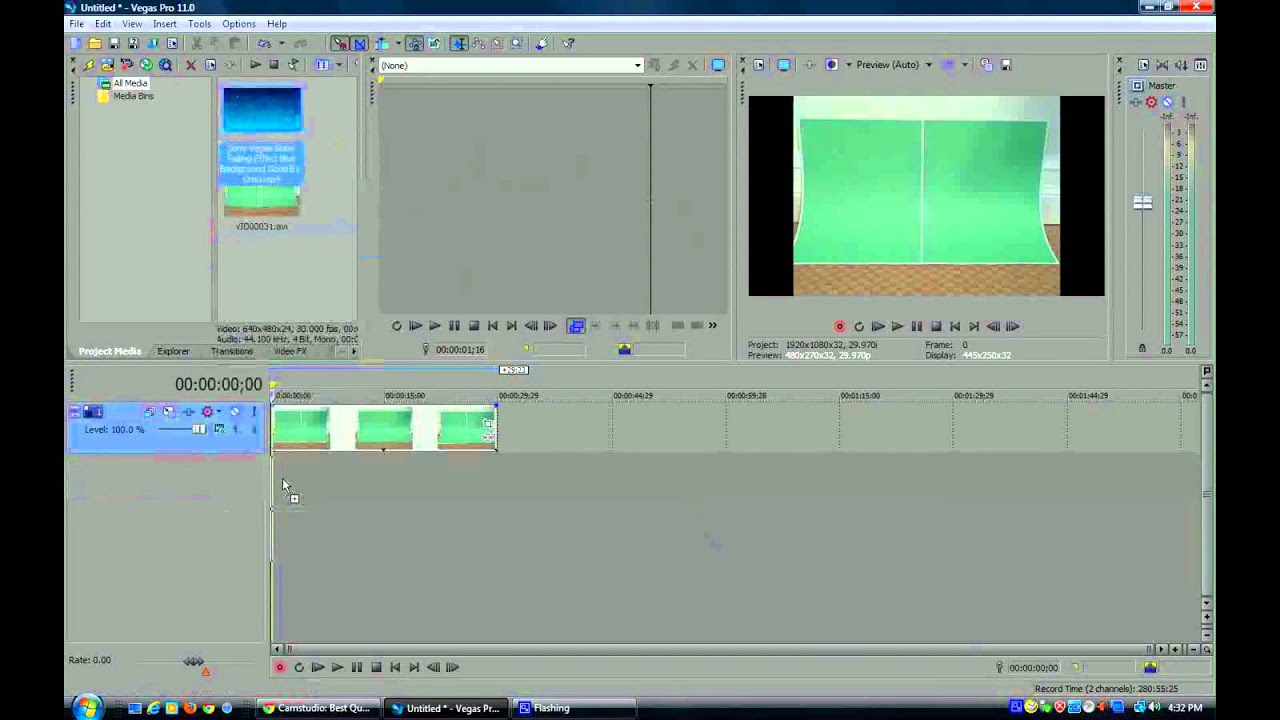Open the trimmer (None) history dropdown
Screen dimensions: 1280x720
point(637,66)
